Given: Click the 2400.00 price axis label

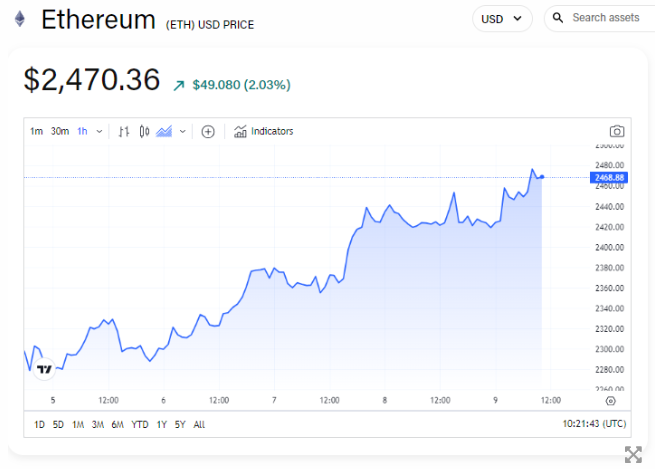Looking at the screenshot, I should (609, 248).
